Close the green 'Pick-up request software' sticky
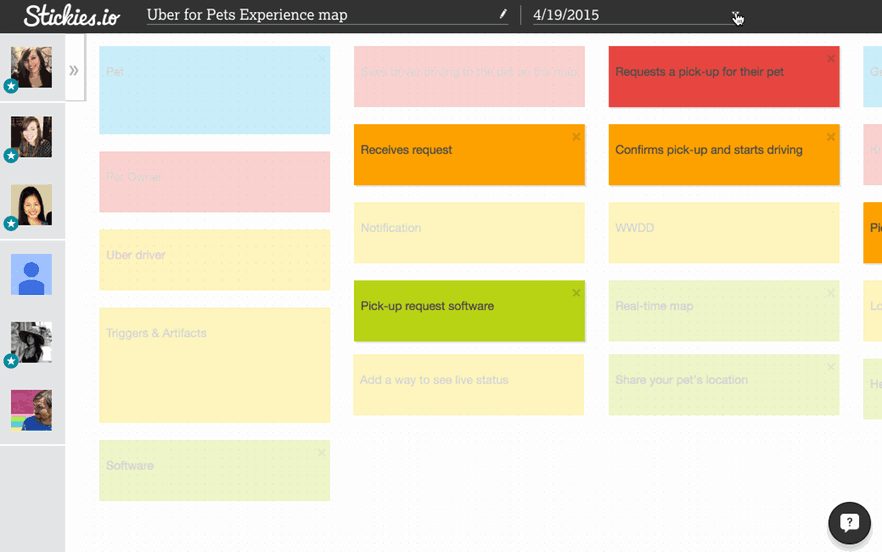This screenshot has width=882, height=552. 576,293
